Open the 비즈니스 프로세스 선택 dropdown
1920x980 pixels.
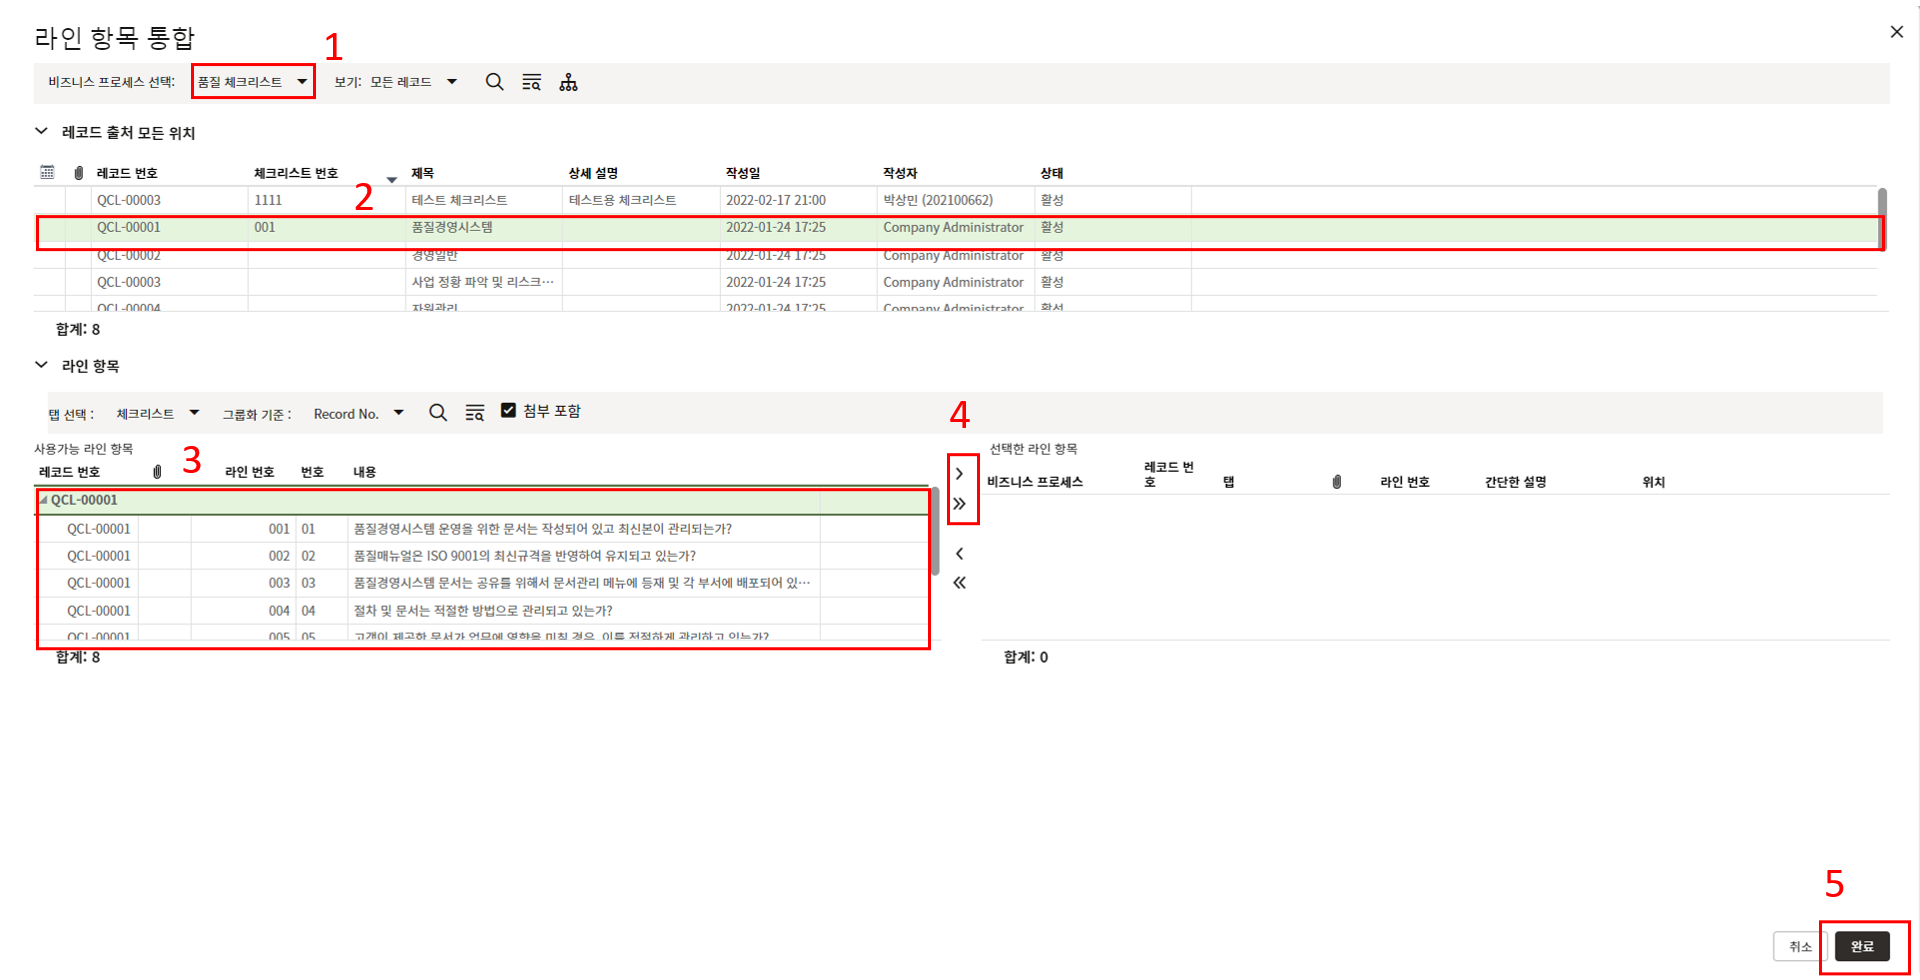[253, 82]
